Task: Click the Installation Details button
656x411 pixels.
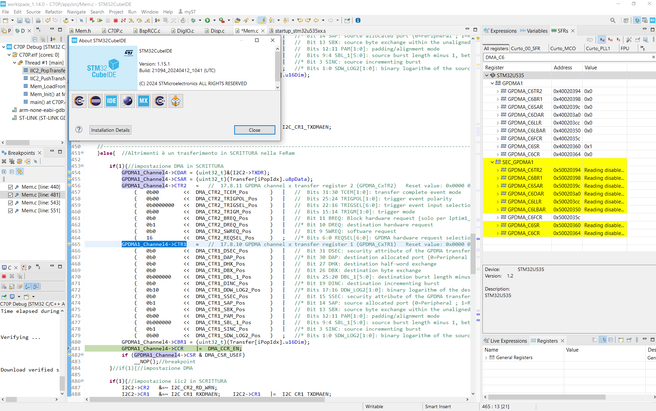Action: point(110,130)
